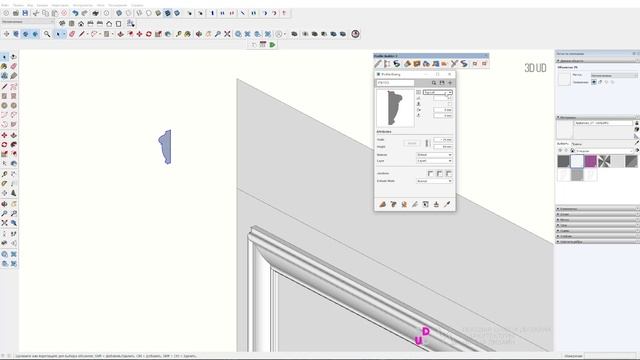Click the Cut scissors icon in the top toolbar
This screenshot has width=640, height=360.
[36, 13]
